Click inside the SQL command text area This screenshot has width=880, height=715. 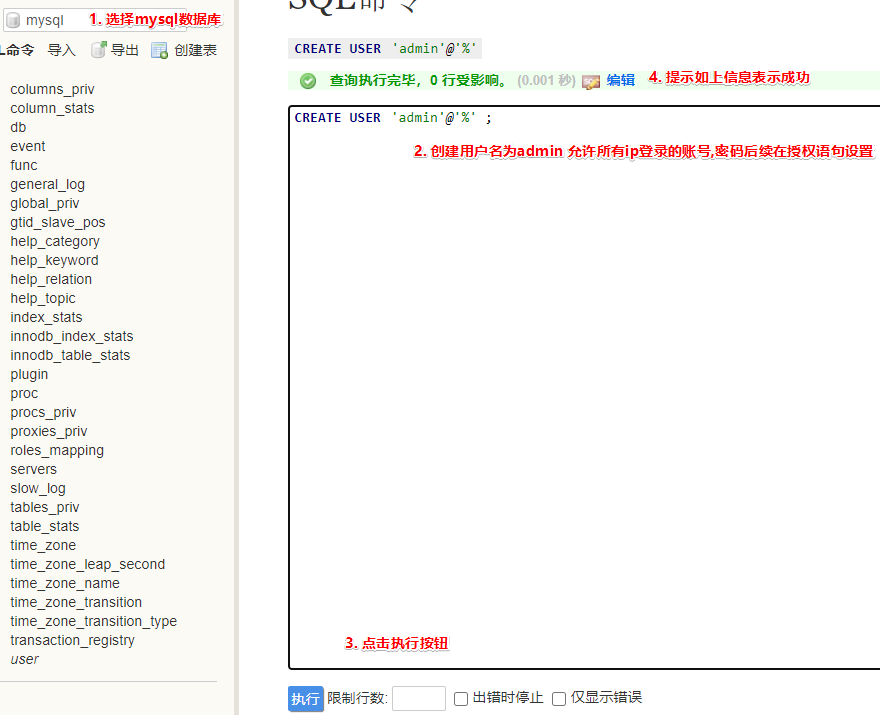point(584,387)
